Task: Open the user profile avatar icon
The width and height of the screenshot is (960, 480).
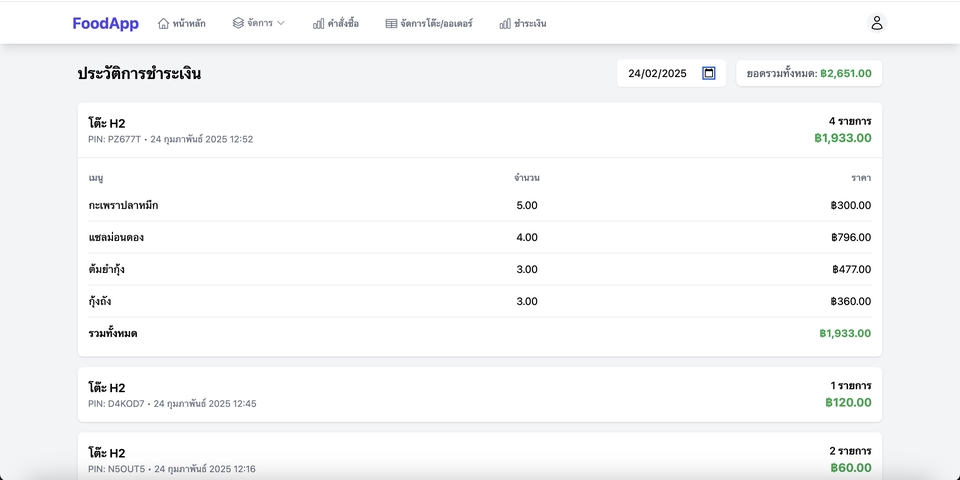Action: pos(877,23)
